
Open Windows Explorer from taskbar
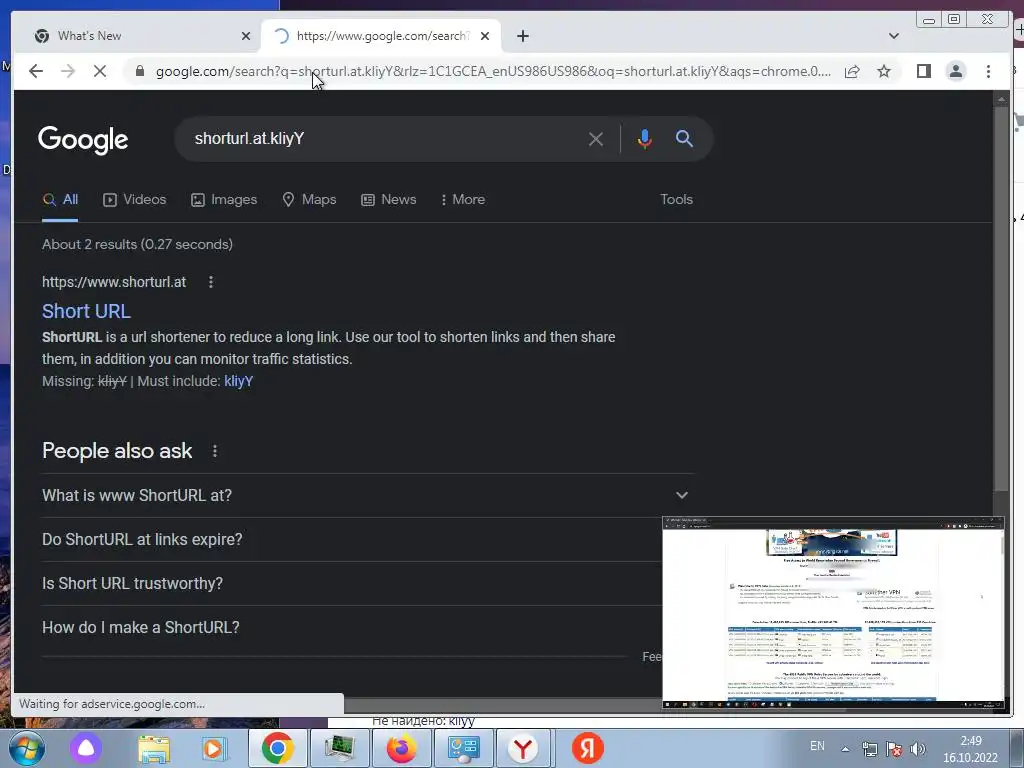tap(154, 748)
